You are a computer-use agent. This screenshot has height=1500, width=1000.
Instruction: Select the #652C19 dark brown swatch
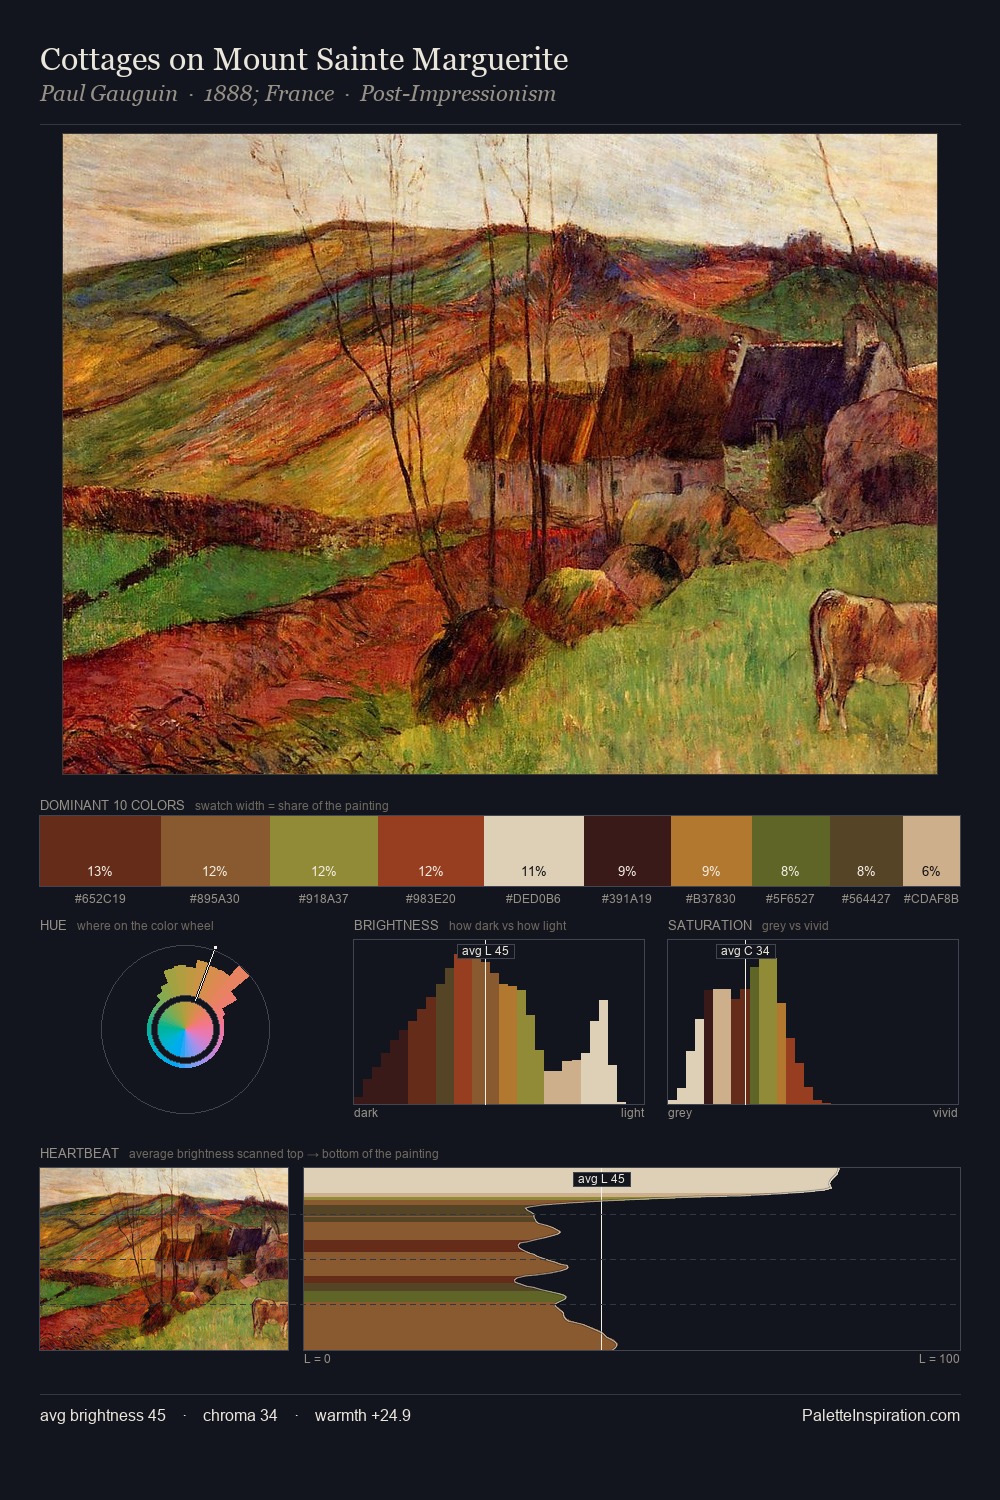pyautogui.click(x=100, y=851)
